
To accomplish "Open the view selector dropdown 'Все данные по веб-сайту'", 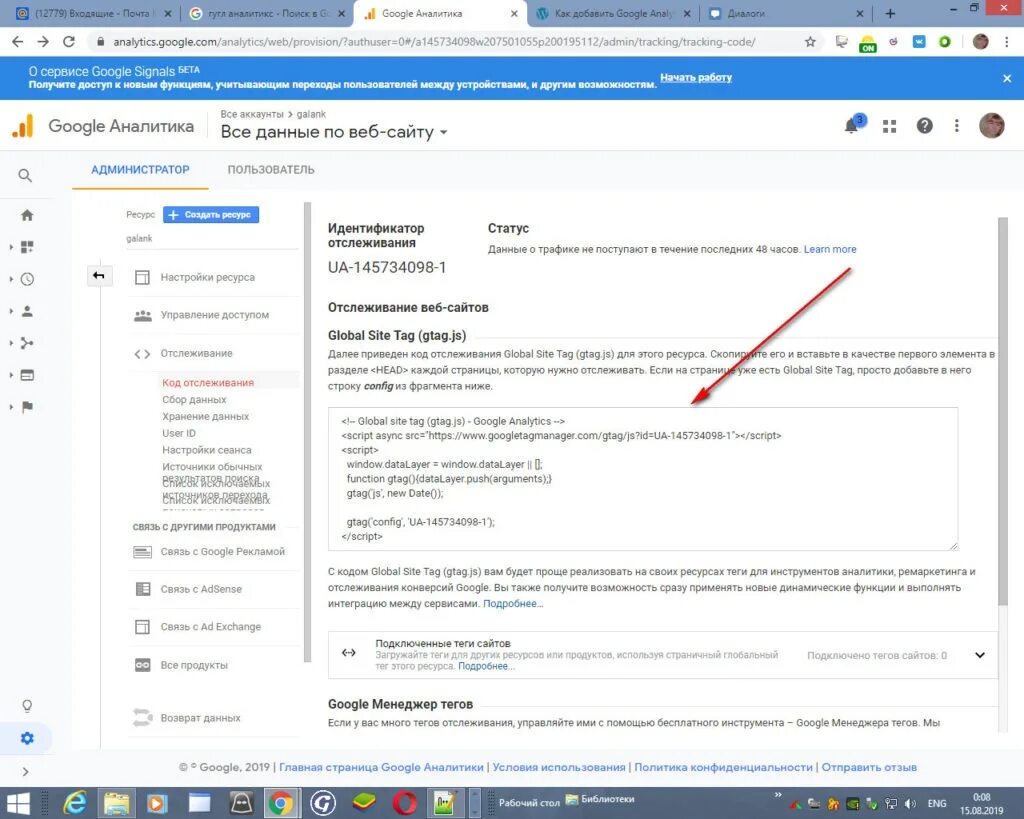I will [334, 132].
